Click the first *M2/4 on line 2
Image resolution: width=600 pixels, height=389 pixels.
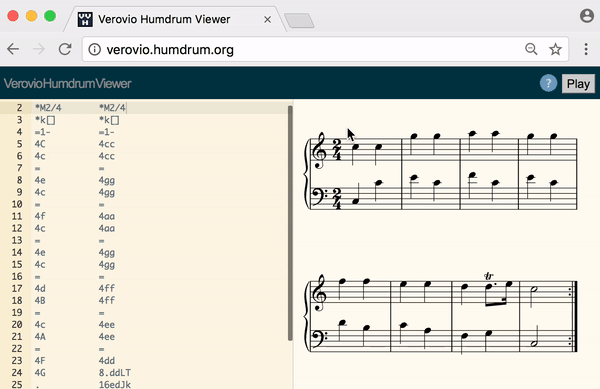point(48,107)
